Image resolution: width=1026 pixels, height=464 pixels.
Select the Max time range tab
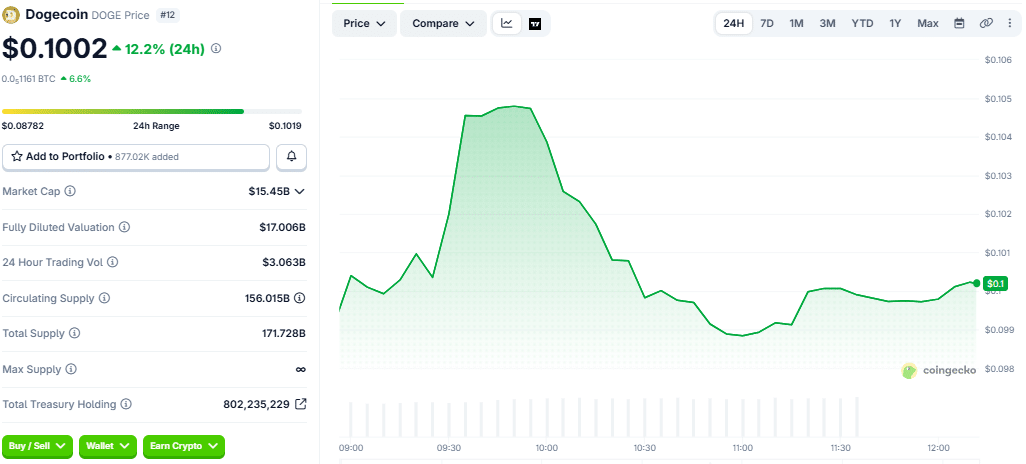pyautogui.click(x=928, y=24)
